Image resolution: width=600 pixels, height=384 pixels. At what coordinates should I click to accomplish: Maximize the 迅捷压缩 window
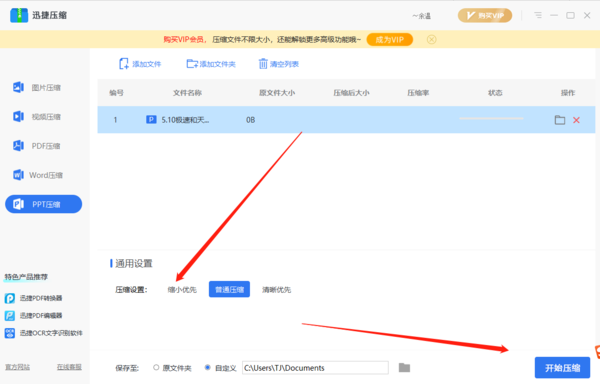pyautogui.click(x=571, y=15)
